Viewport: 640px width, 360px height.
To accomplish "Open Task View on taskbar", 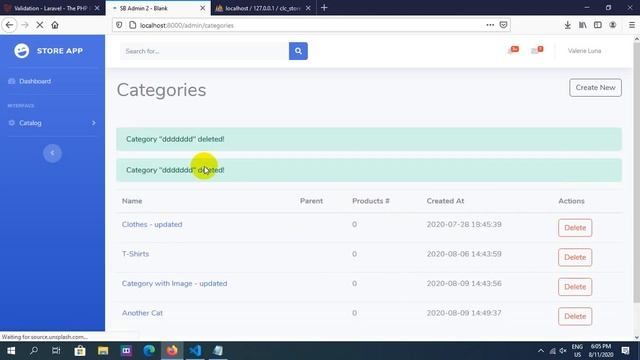I will (x=56, y=351).
